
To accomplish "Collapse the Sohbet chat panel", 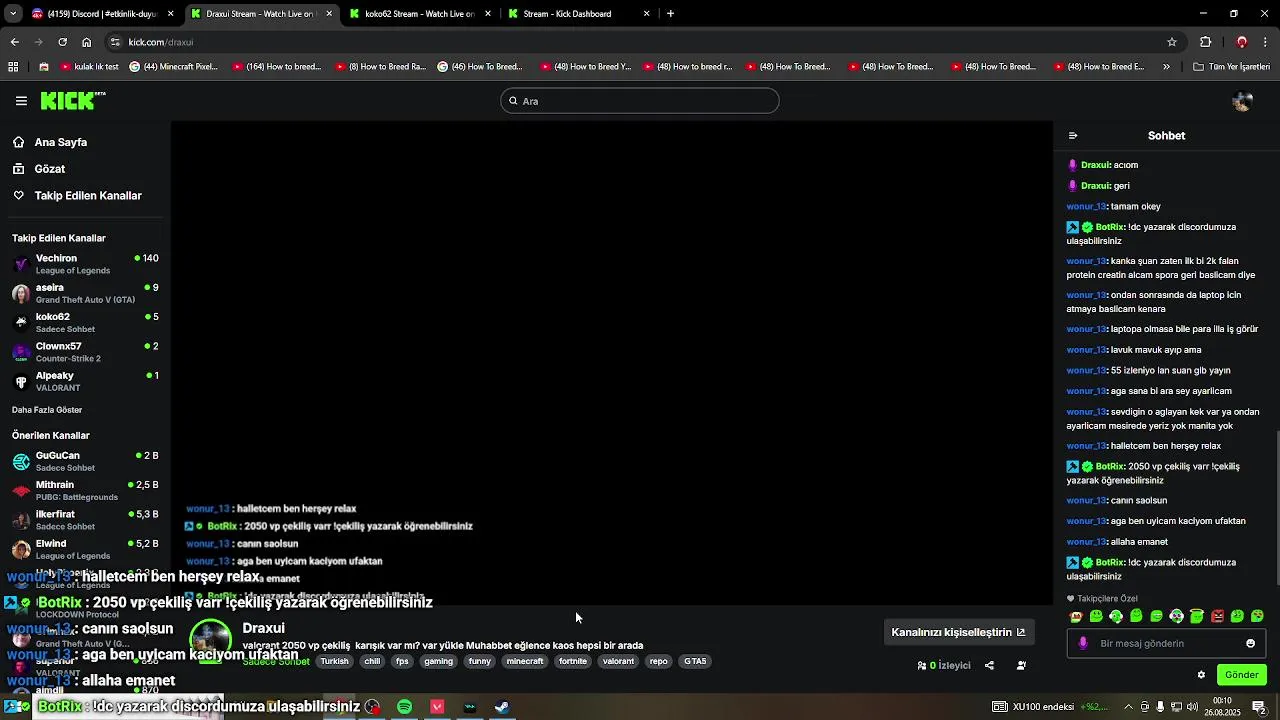I will click(1073, 135).
